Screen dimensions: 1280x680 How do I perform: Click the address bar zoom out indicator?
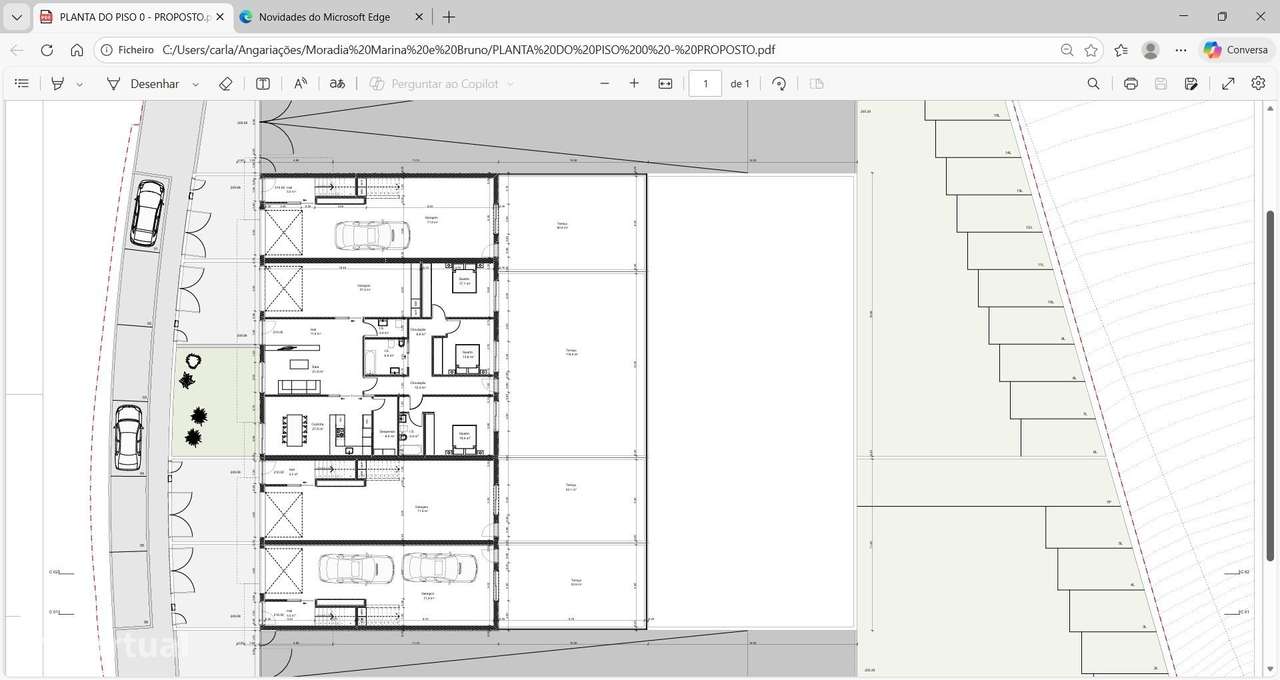[x=1068, y=50]
